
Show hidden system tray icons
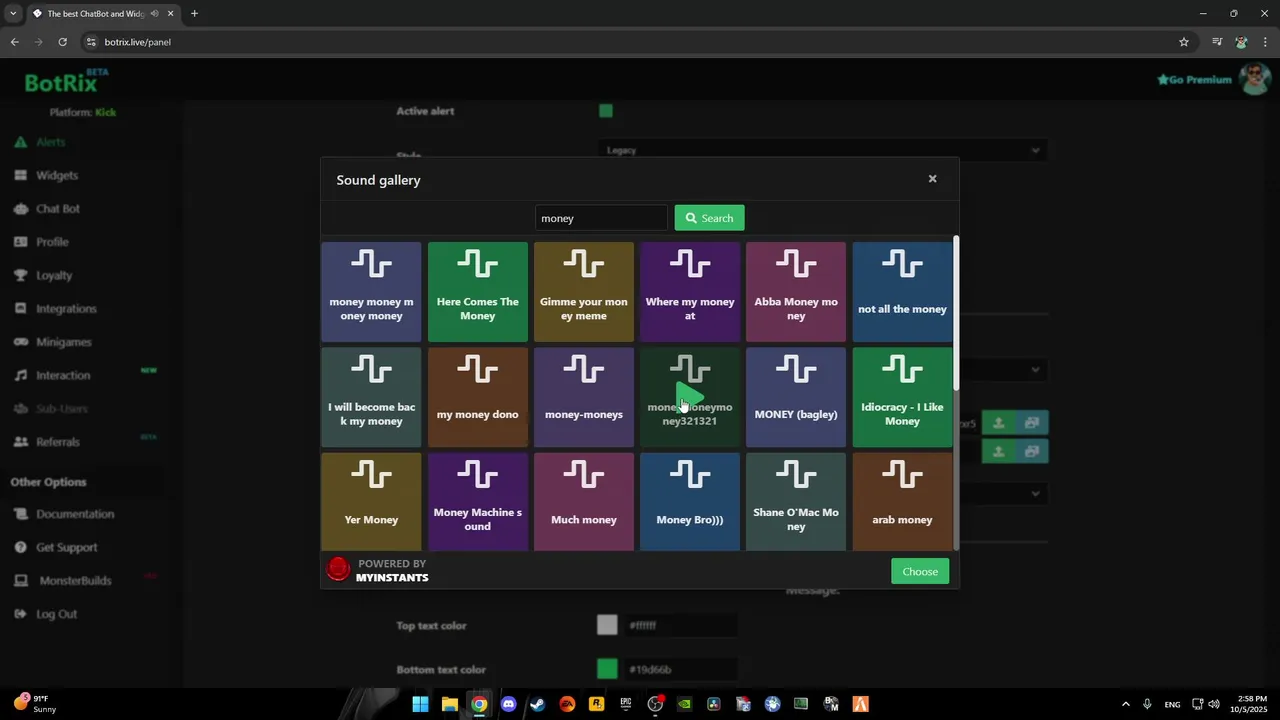tap(1125, 704)
